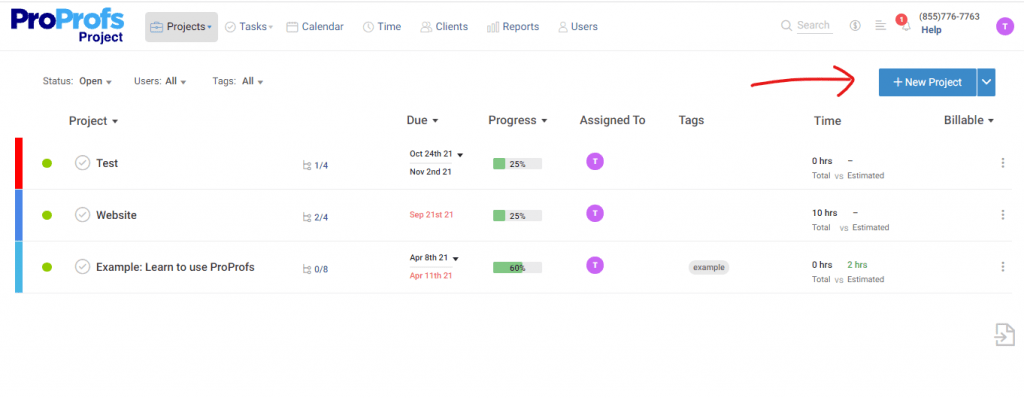Image resolution: width=1024 pixels, height=398 pixels.
Task: Click the 2 hrs estimated time
Action: click(857, 265)
